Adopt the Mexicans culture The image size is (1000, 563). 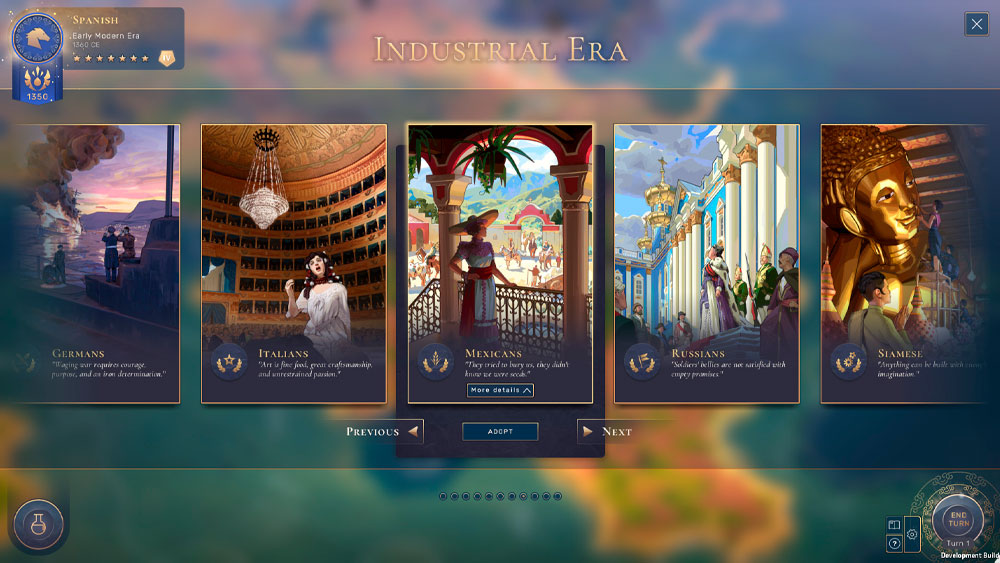tap(500, 432)
